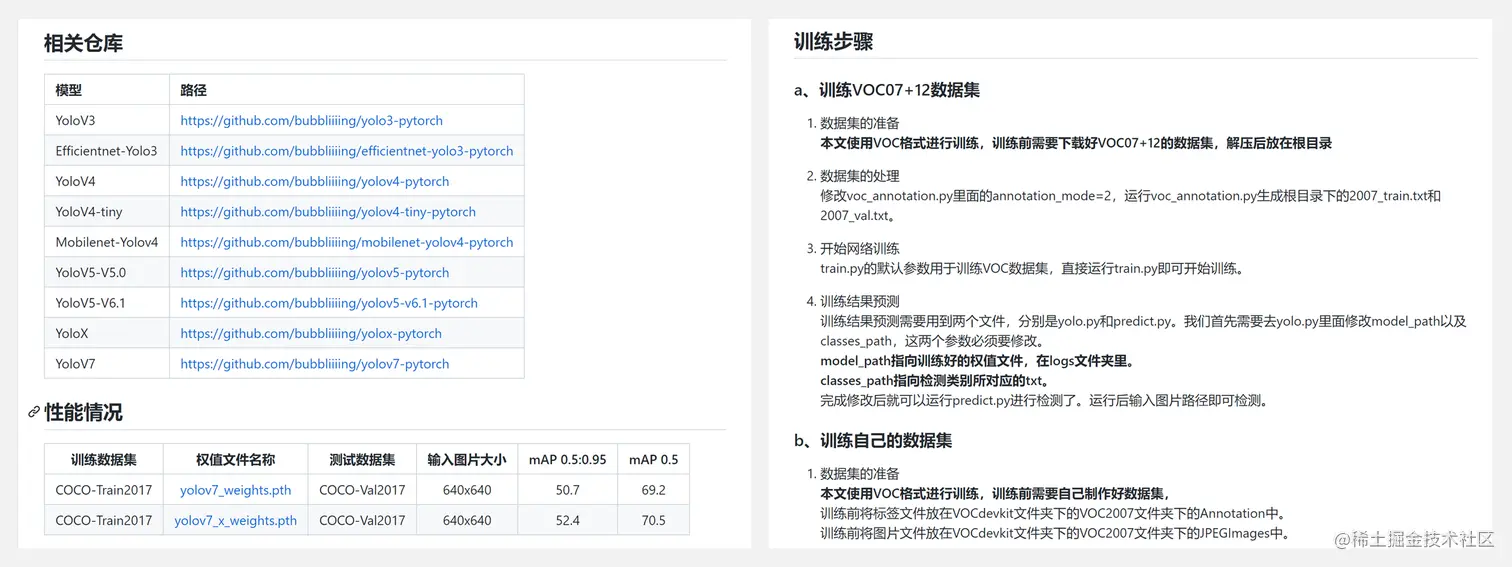Click the mAP 0.5:0.95 column header
The height and width of the screenshot is (567, 1512).
568,460
